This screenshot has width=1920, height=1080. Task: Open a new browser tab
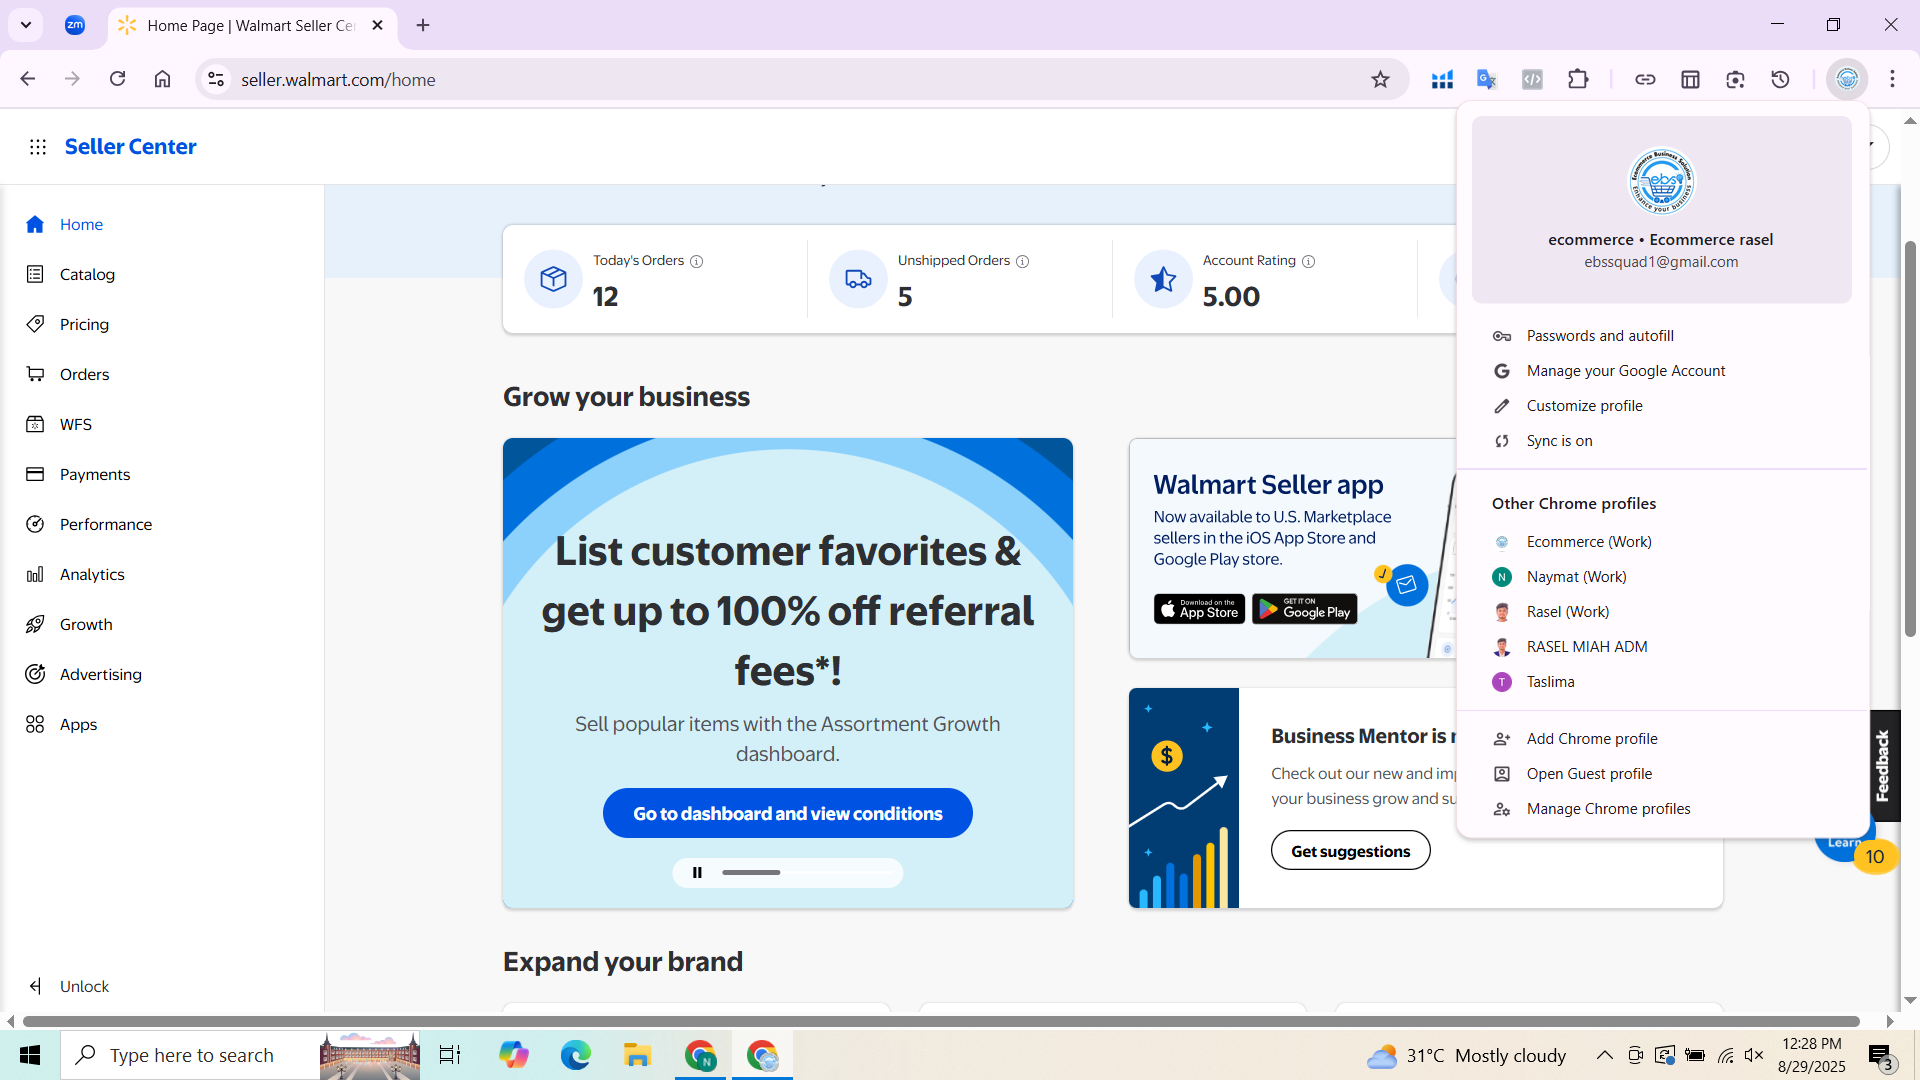[423, 25]
